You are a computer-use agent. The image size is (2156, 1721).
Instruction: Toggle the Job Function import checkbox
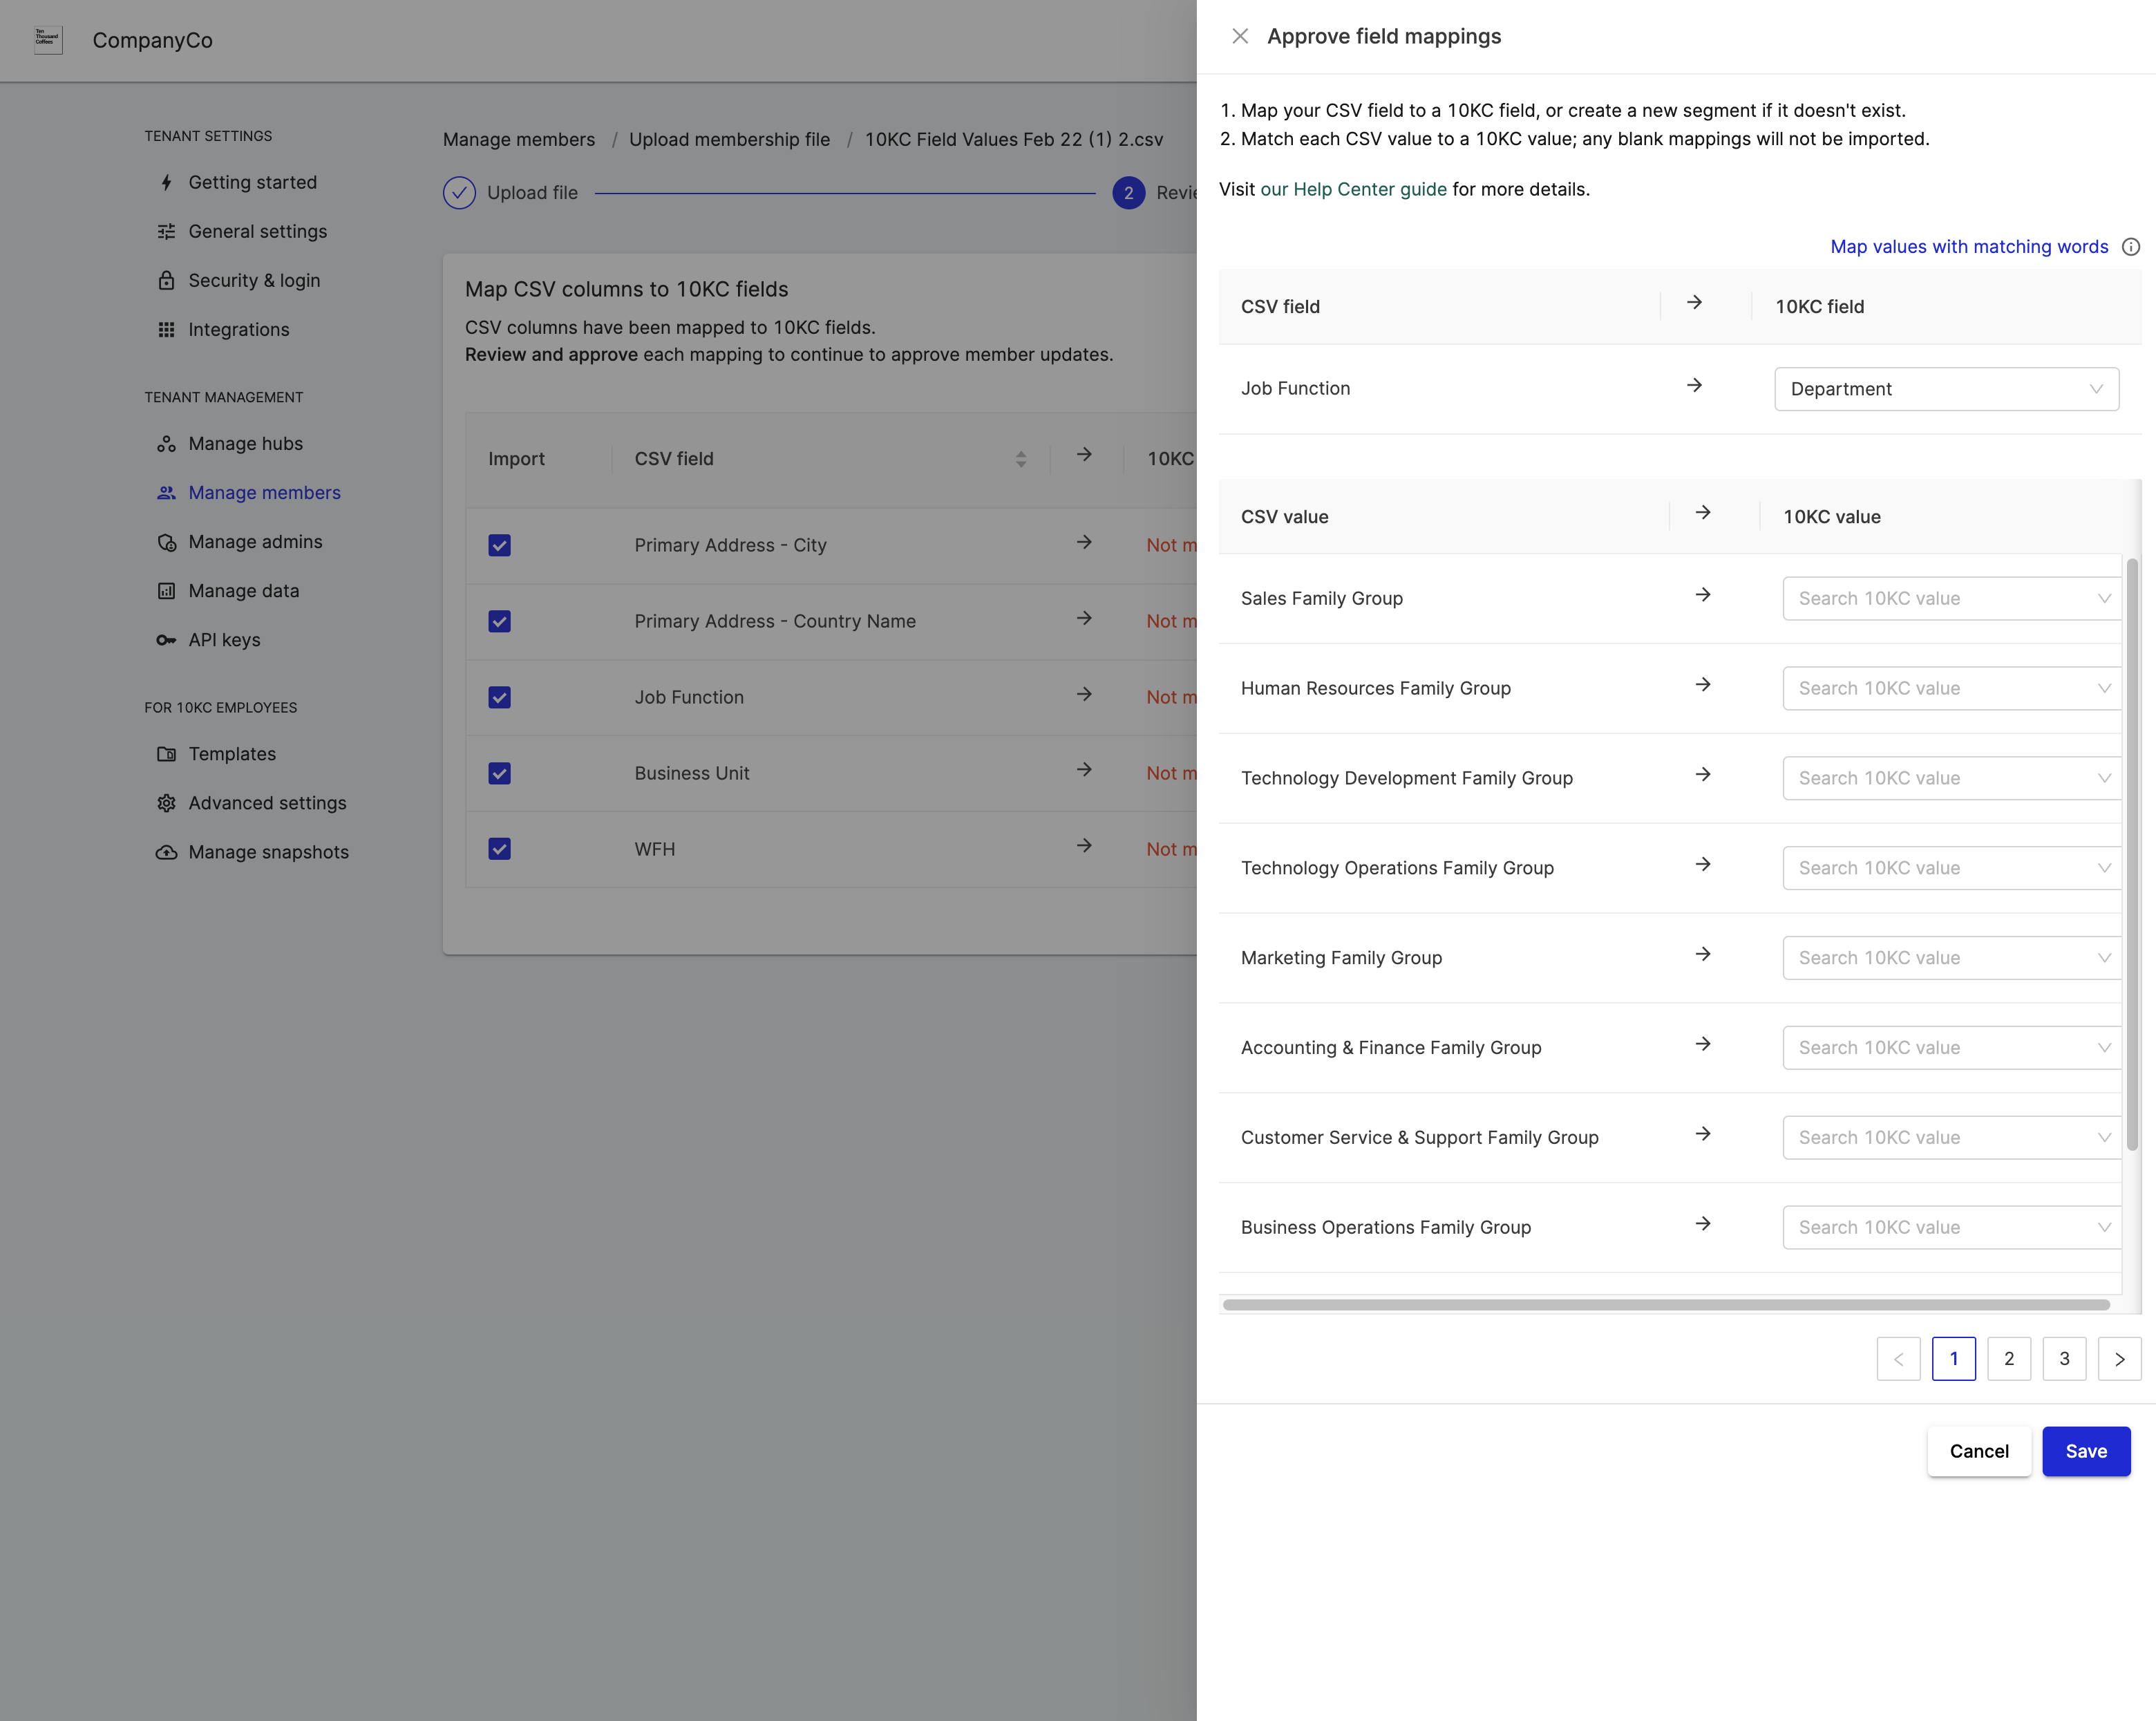[499, 697]
